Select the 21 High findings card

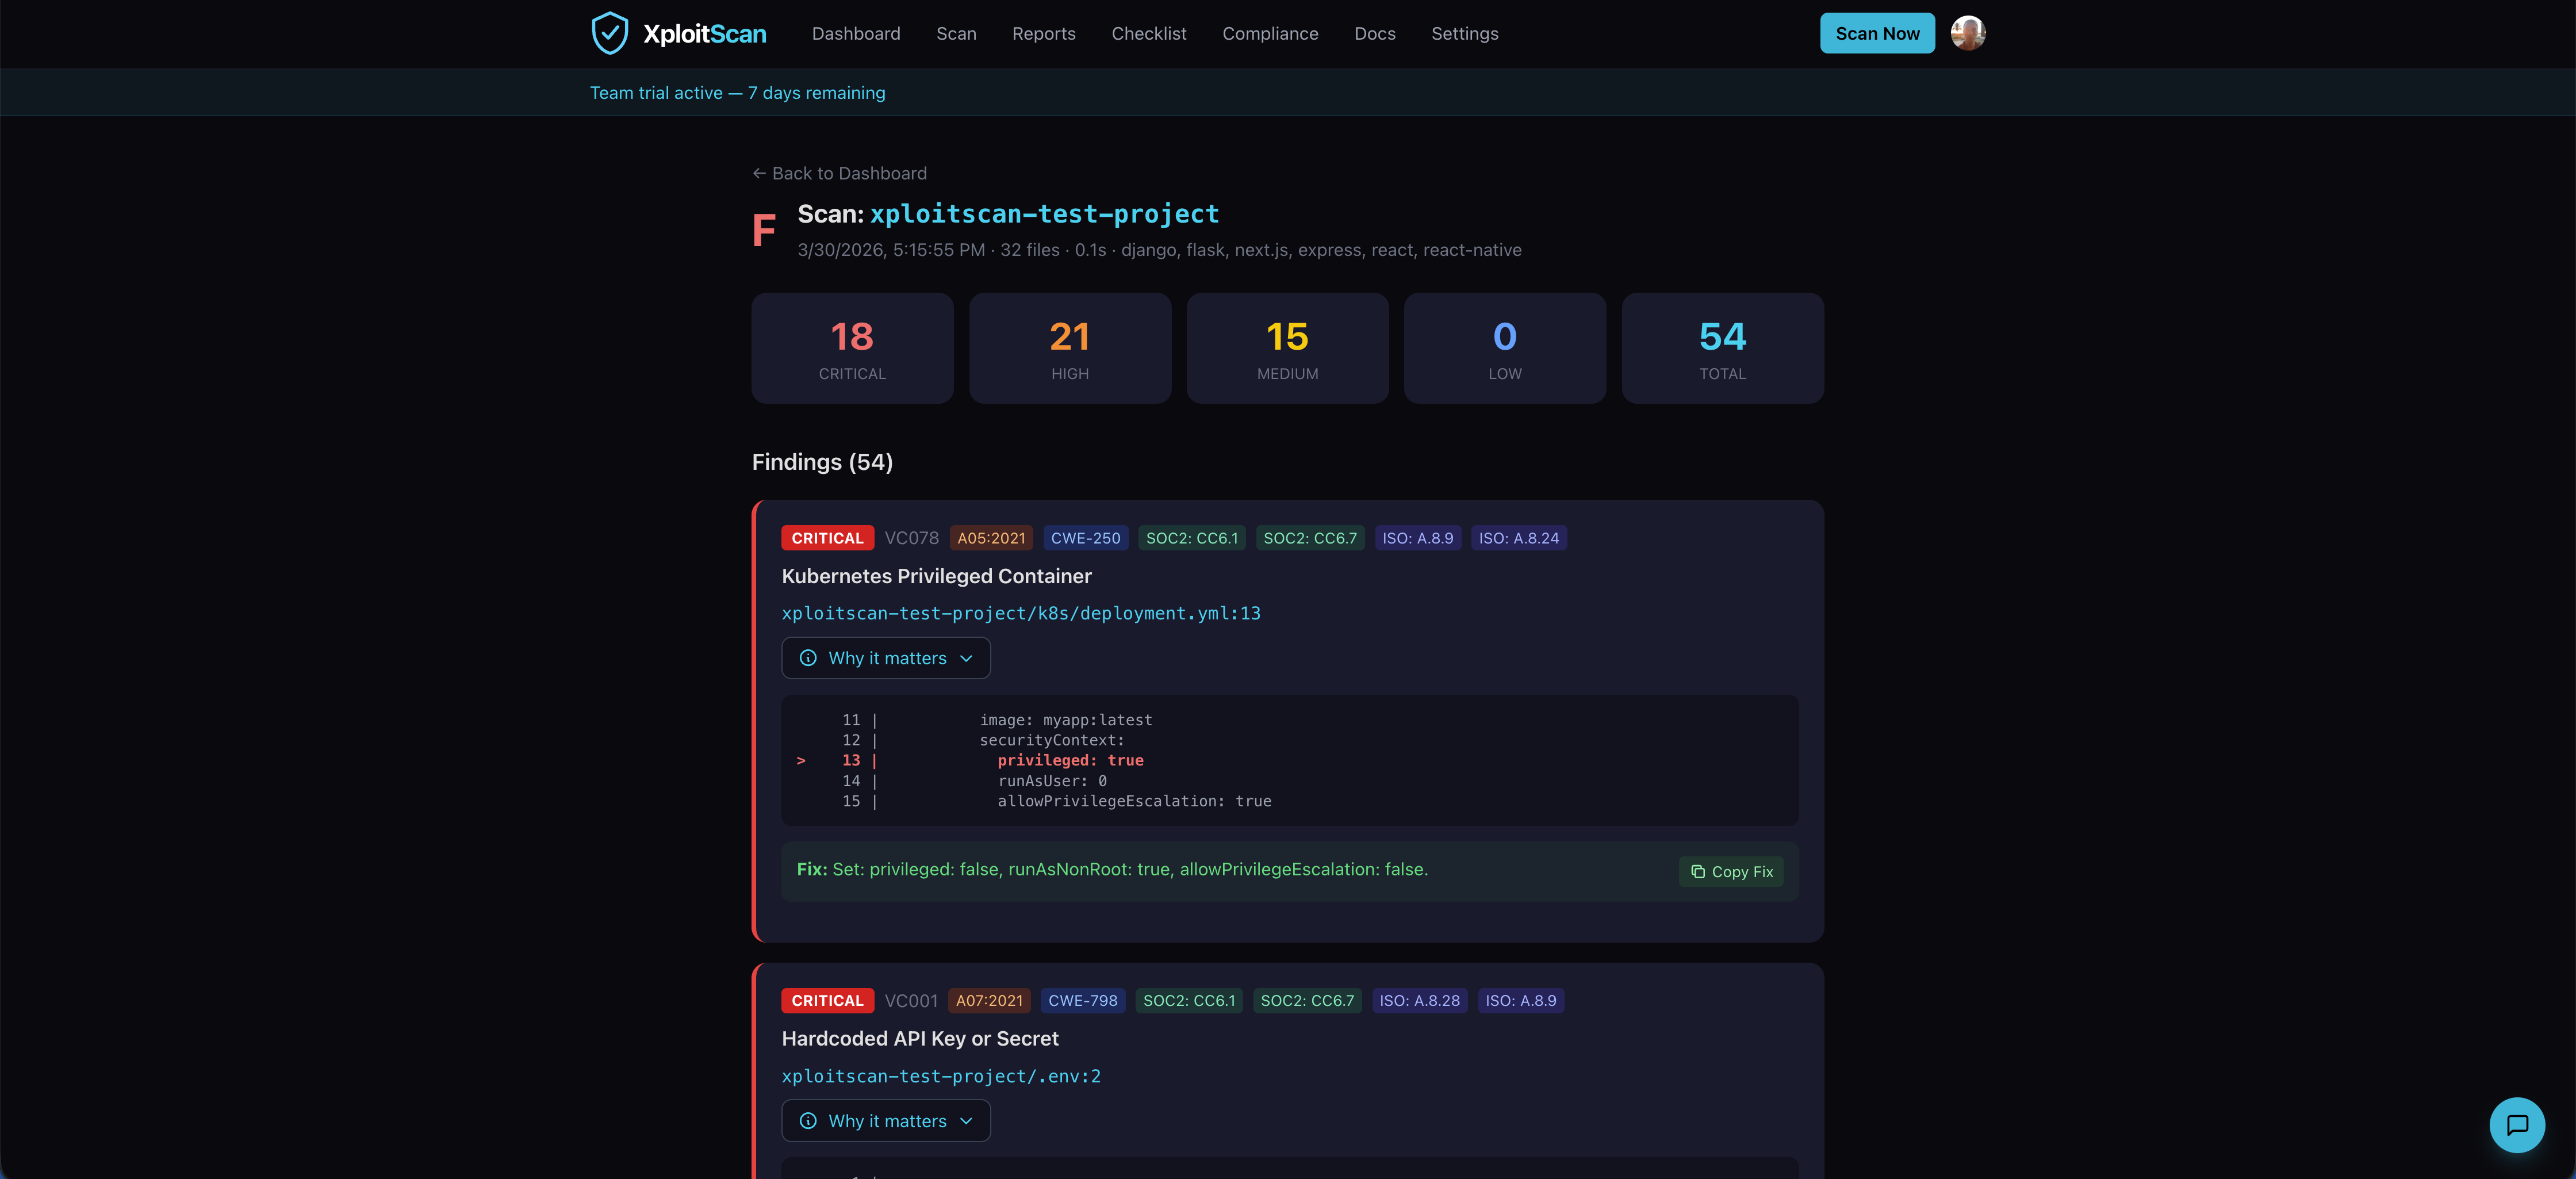click(x=1069, y=348)
